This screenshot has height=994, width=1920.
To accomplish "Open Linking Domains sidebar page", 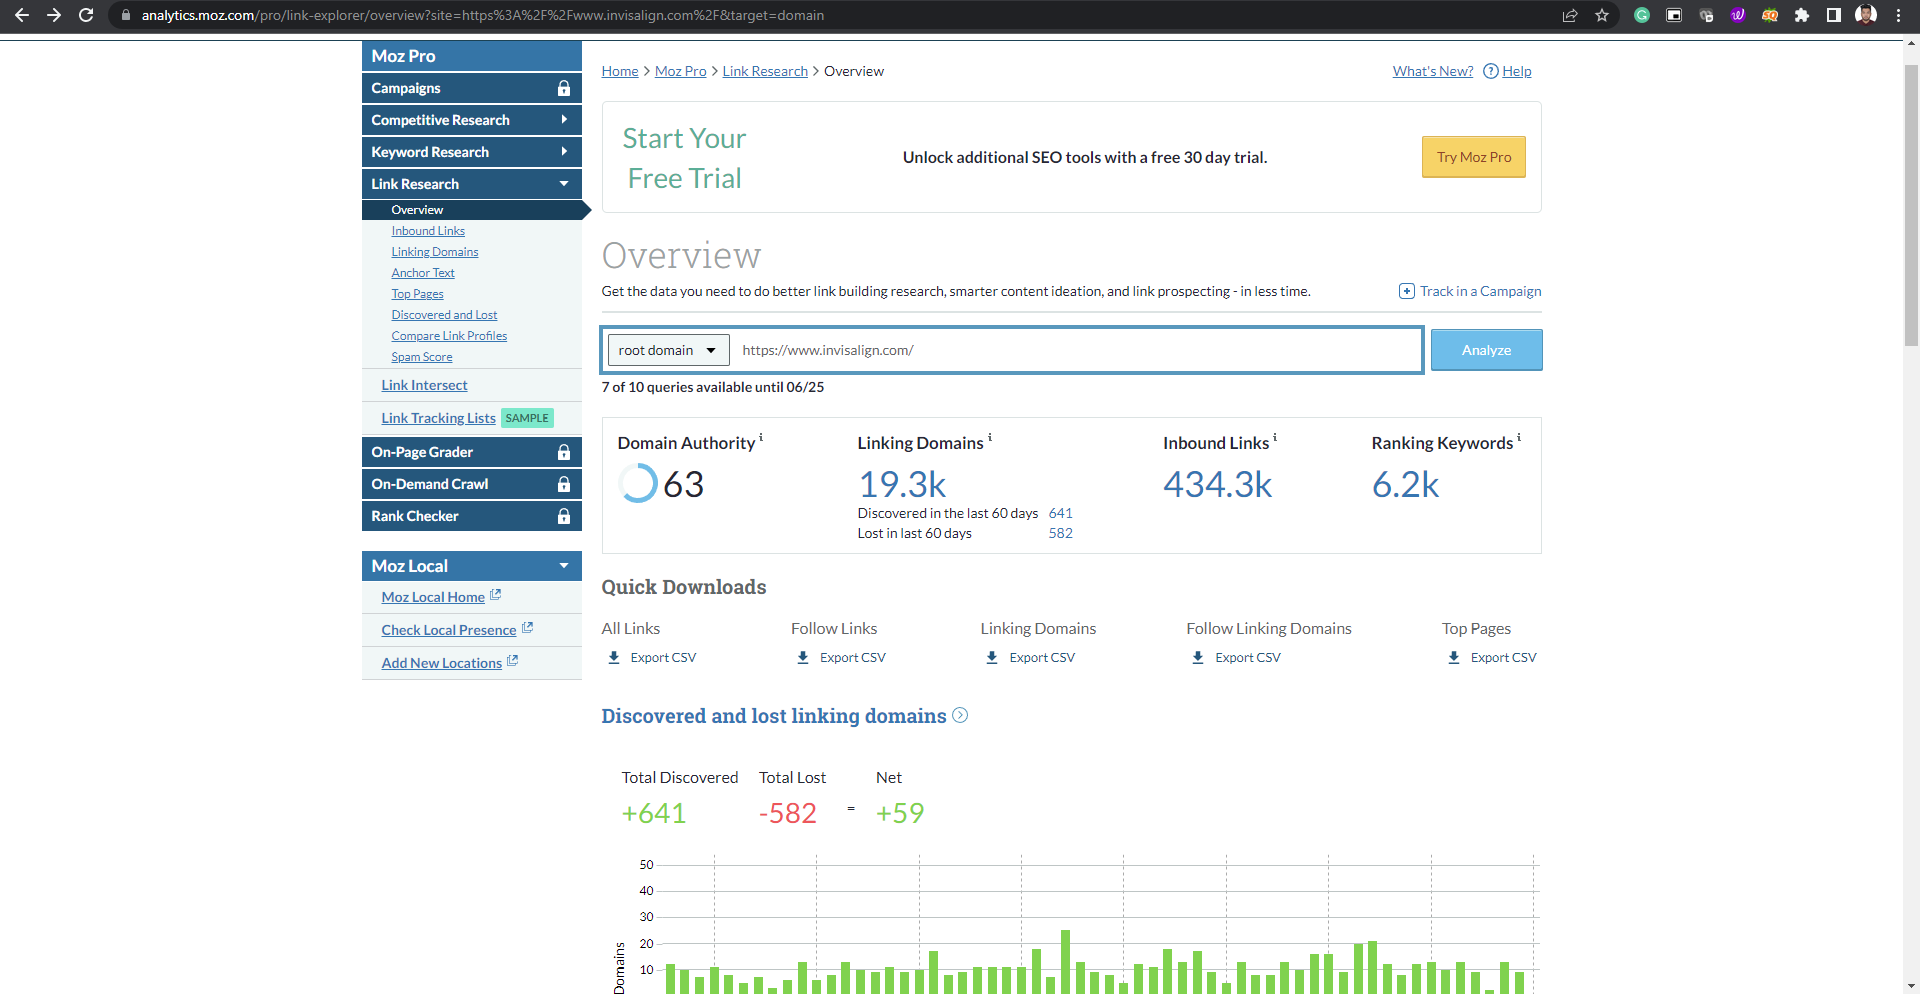I will [435, 252].
